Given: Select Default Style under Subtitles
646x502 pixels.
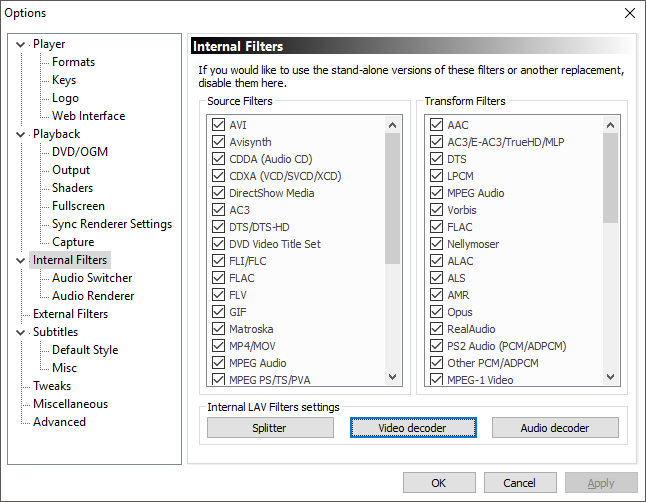Looking at the screenshot, I should pyautogui.click(x=85, y=350).
